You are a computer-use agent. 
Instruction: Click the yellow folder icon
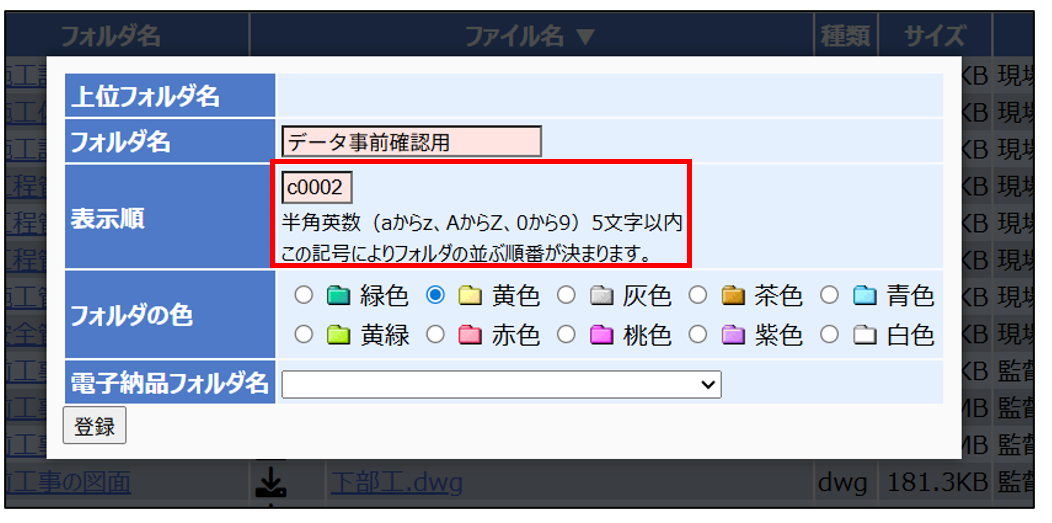469,296
